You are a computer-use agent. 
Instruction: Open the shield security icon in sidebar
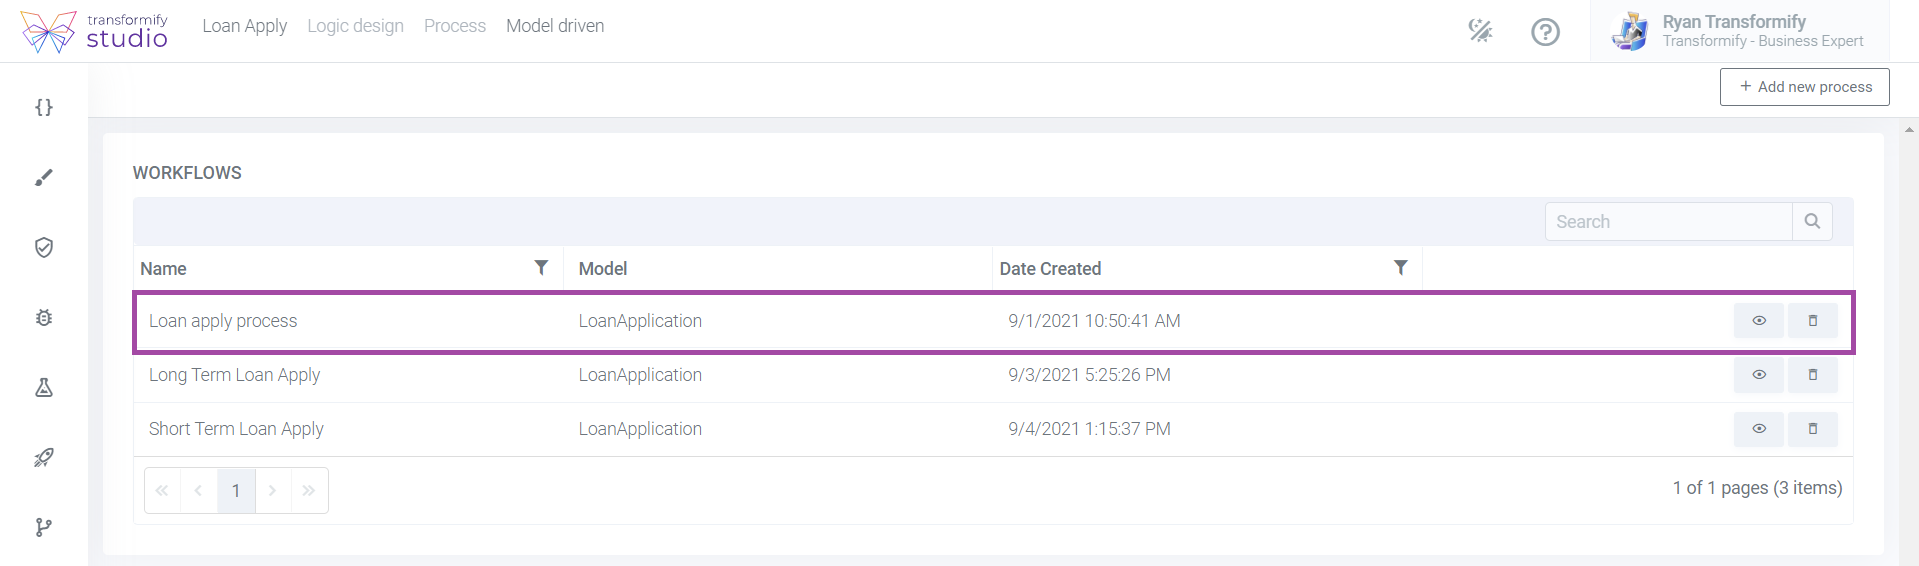pyautogui.click(x=44, y=247)
